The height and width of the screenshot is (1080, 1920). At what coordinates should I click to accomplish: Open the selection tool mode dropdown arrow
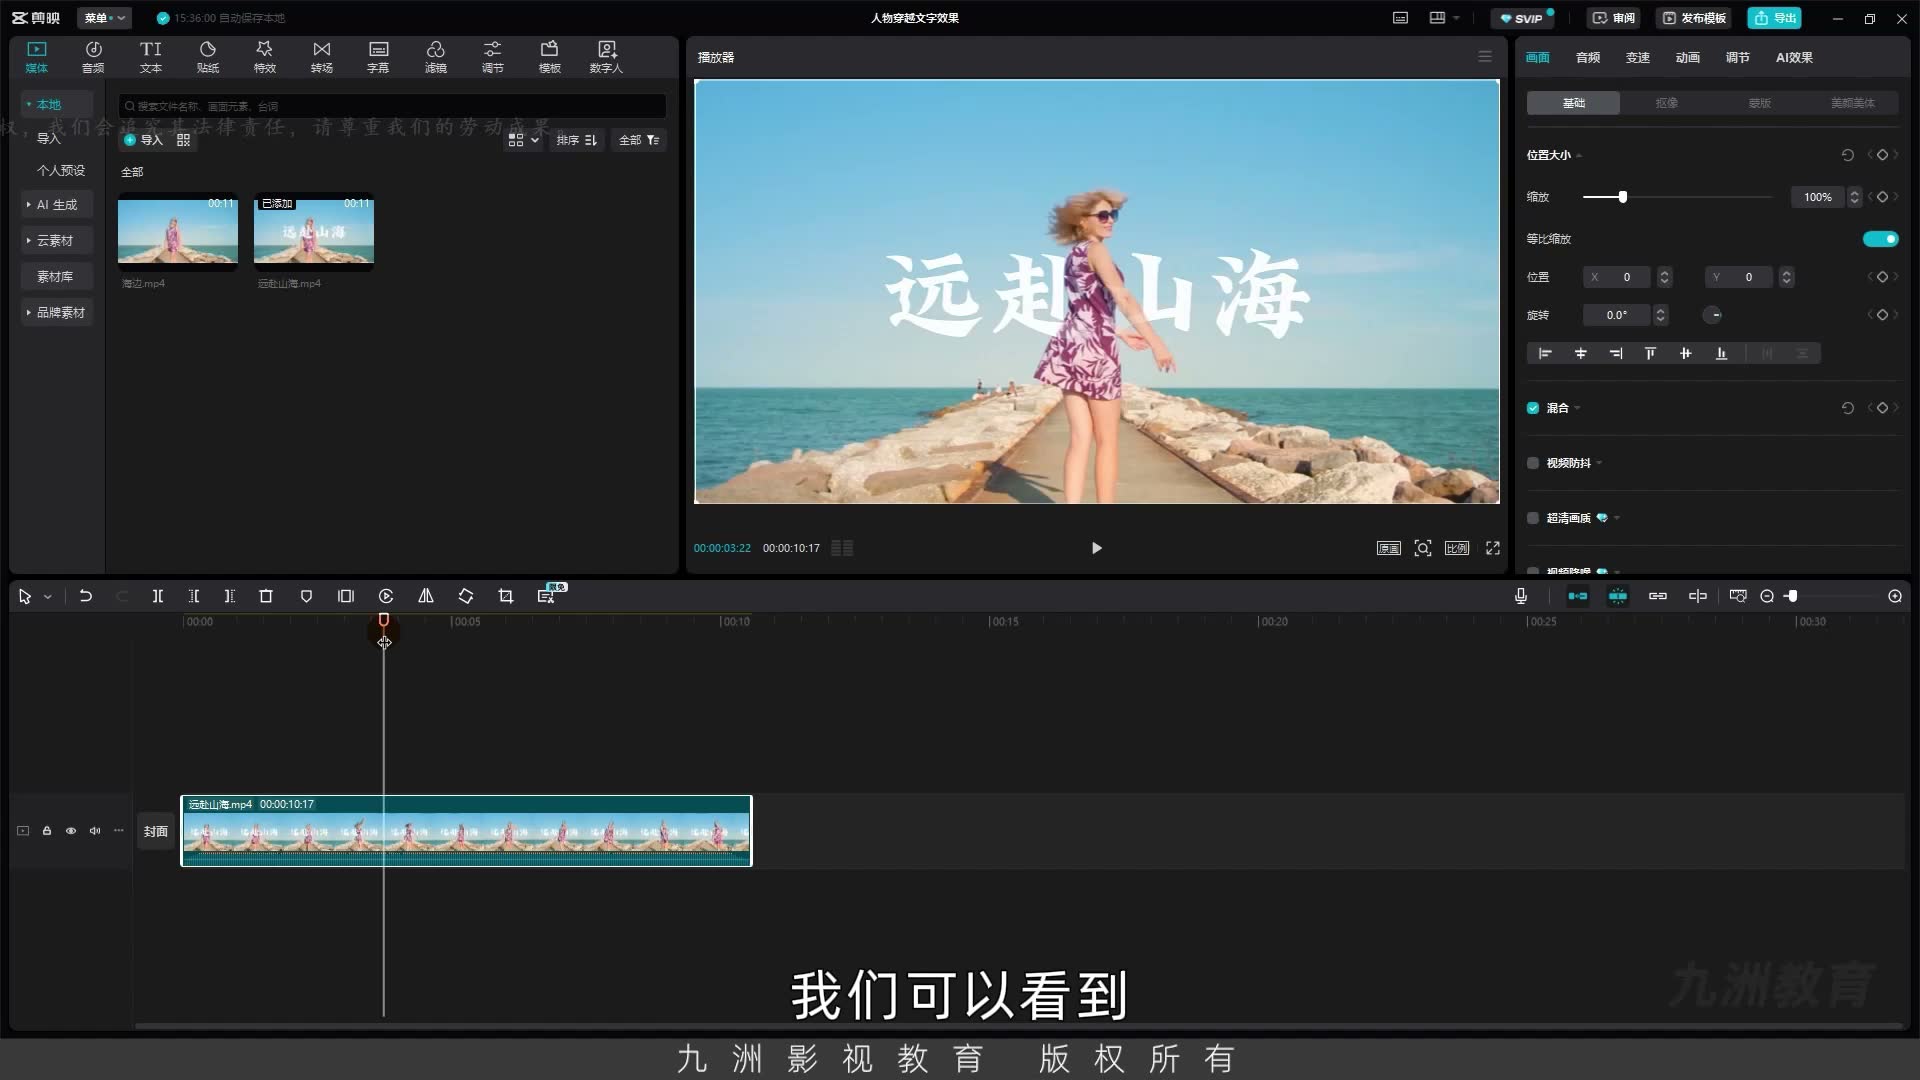(47, 597)
